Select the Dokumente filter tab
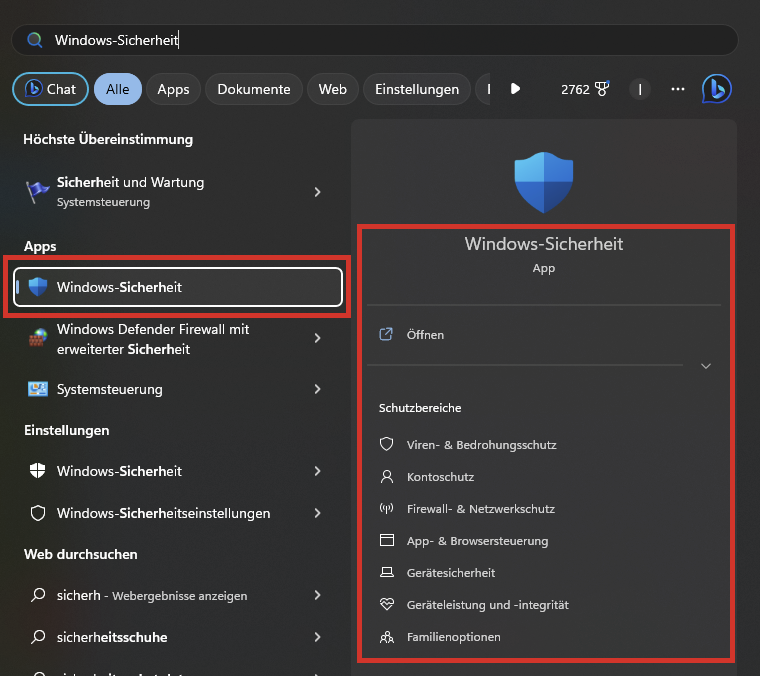This screenshot has height=676, width=760. click(x=254, y=89)
